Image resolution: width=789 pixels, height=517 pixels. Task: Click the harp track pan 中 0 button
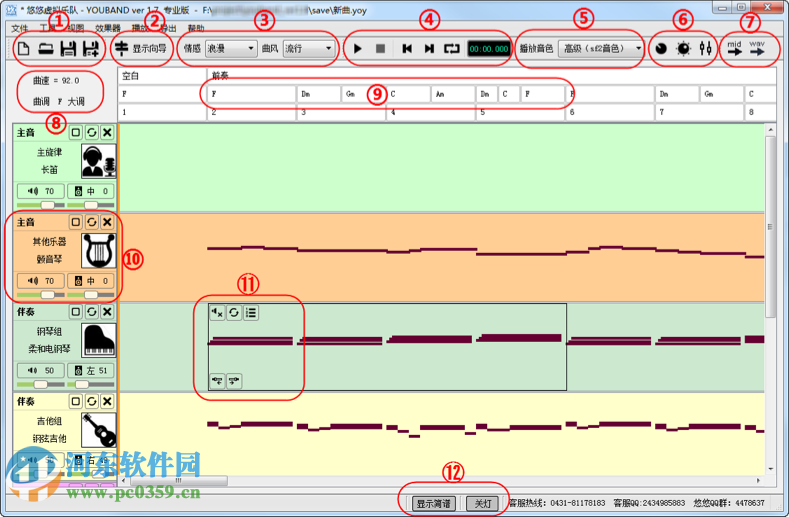(91, 281)
